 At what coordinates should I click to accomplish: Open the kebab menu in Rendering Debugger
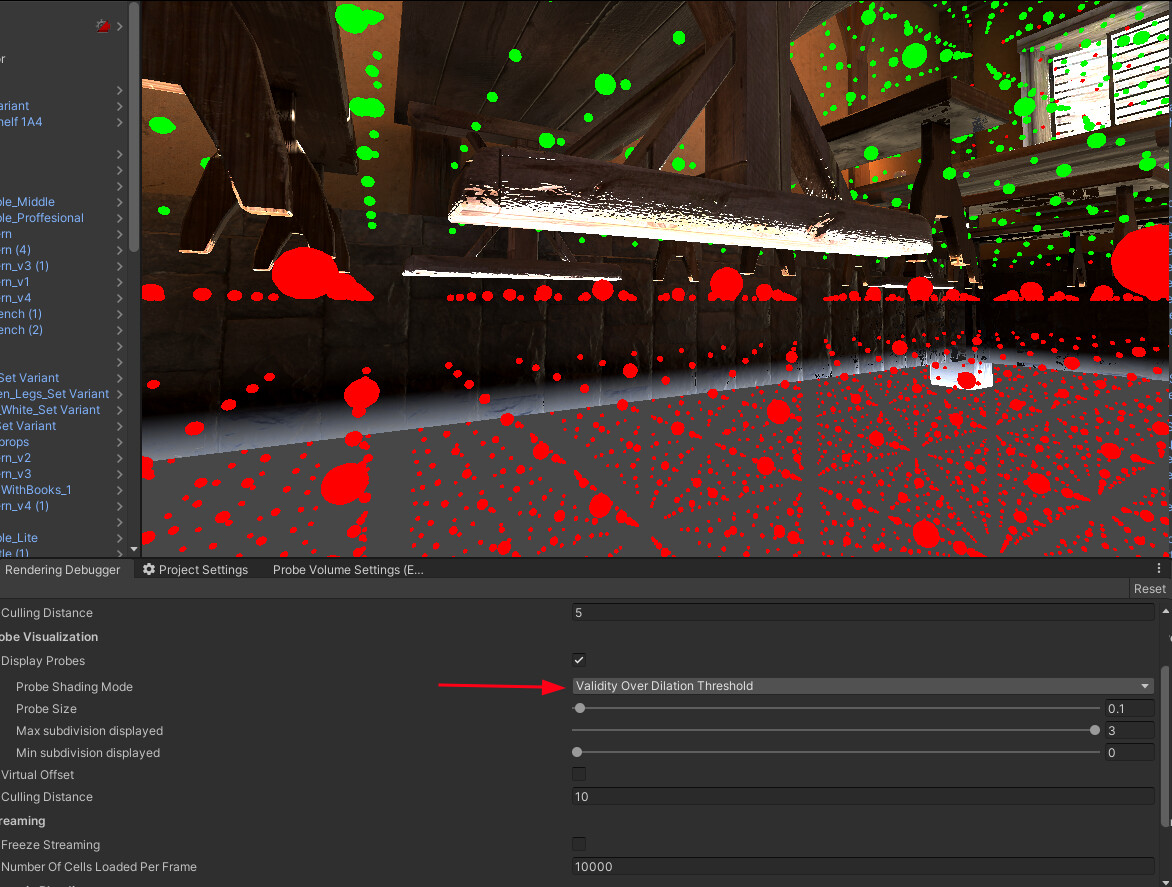click(x=1158, y=567)
